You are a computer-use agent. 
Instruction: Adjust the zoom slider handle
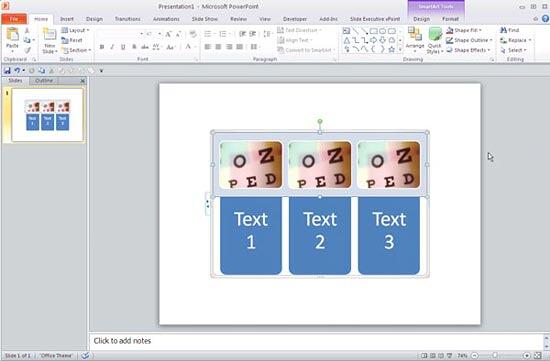point(495,356)
